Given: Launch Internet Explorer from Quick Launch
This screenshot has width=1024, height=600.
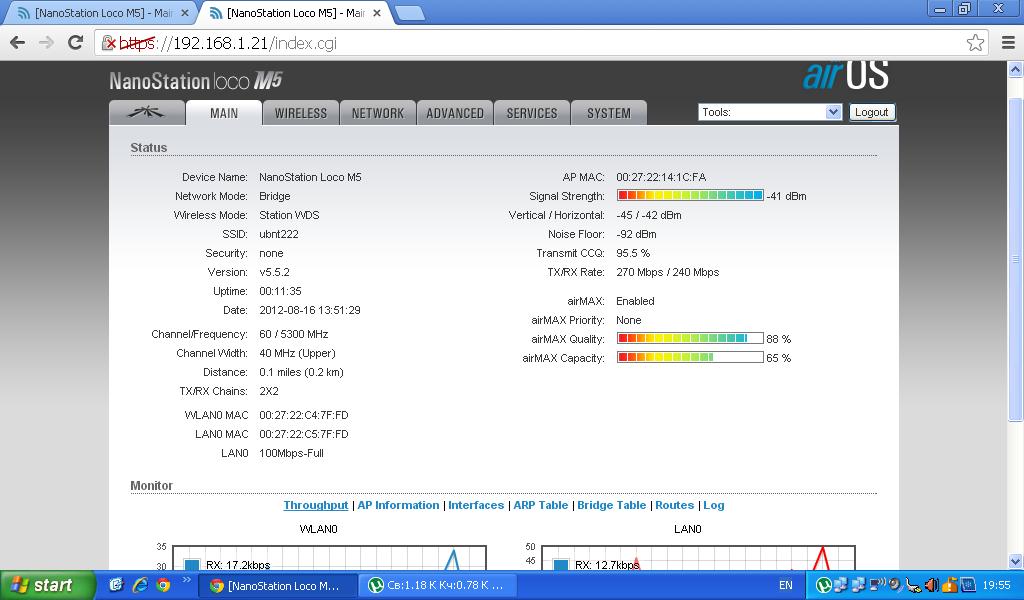Looking at the screenshot, I should (x=140, y=585).
